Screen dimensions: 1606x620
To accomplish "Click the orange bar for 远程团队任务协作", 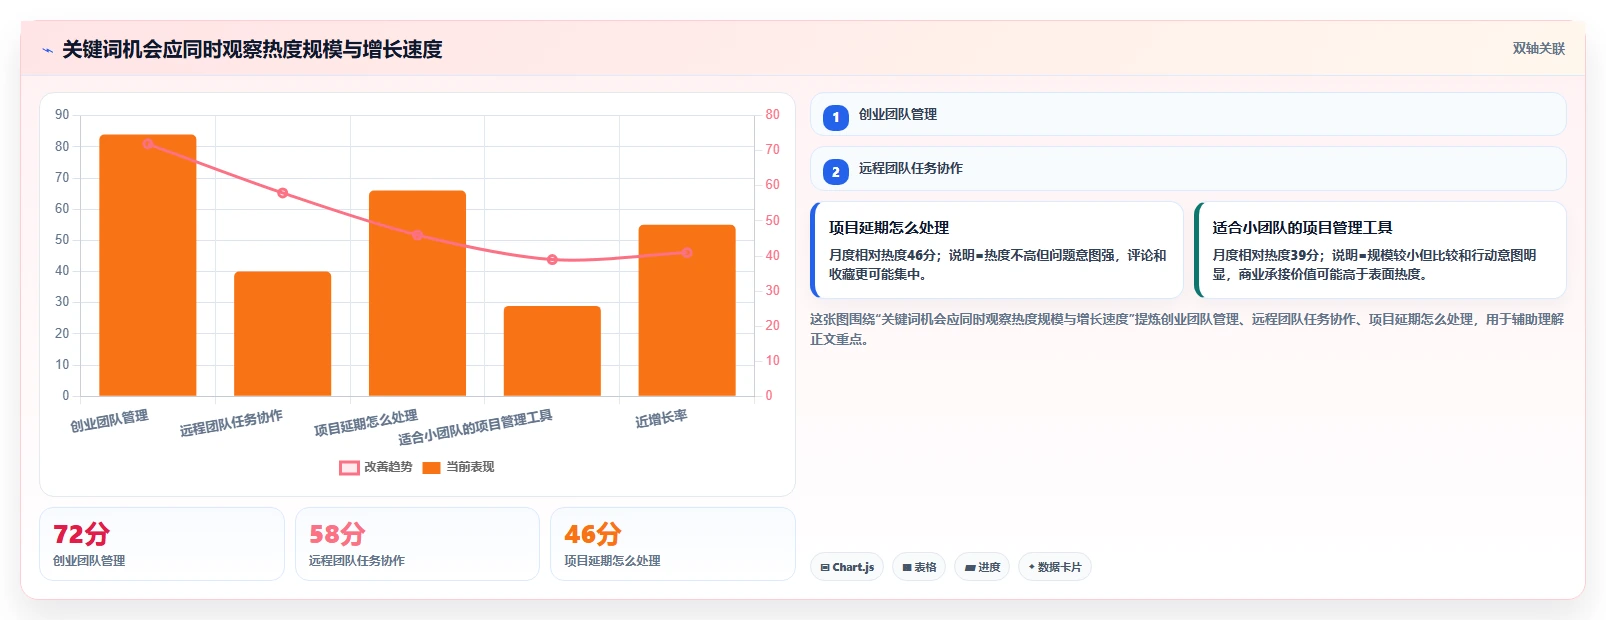I will pyautogui.click(x=283, y=334).
